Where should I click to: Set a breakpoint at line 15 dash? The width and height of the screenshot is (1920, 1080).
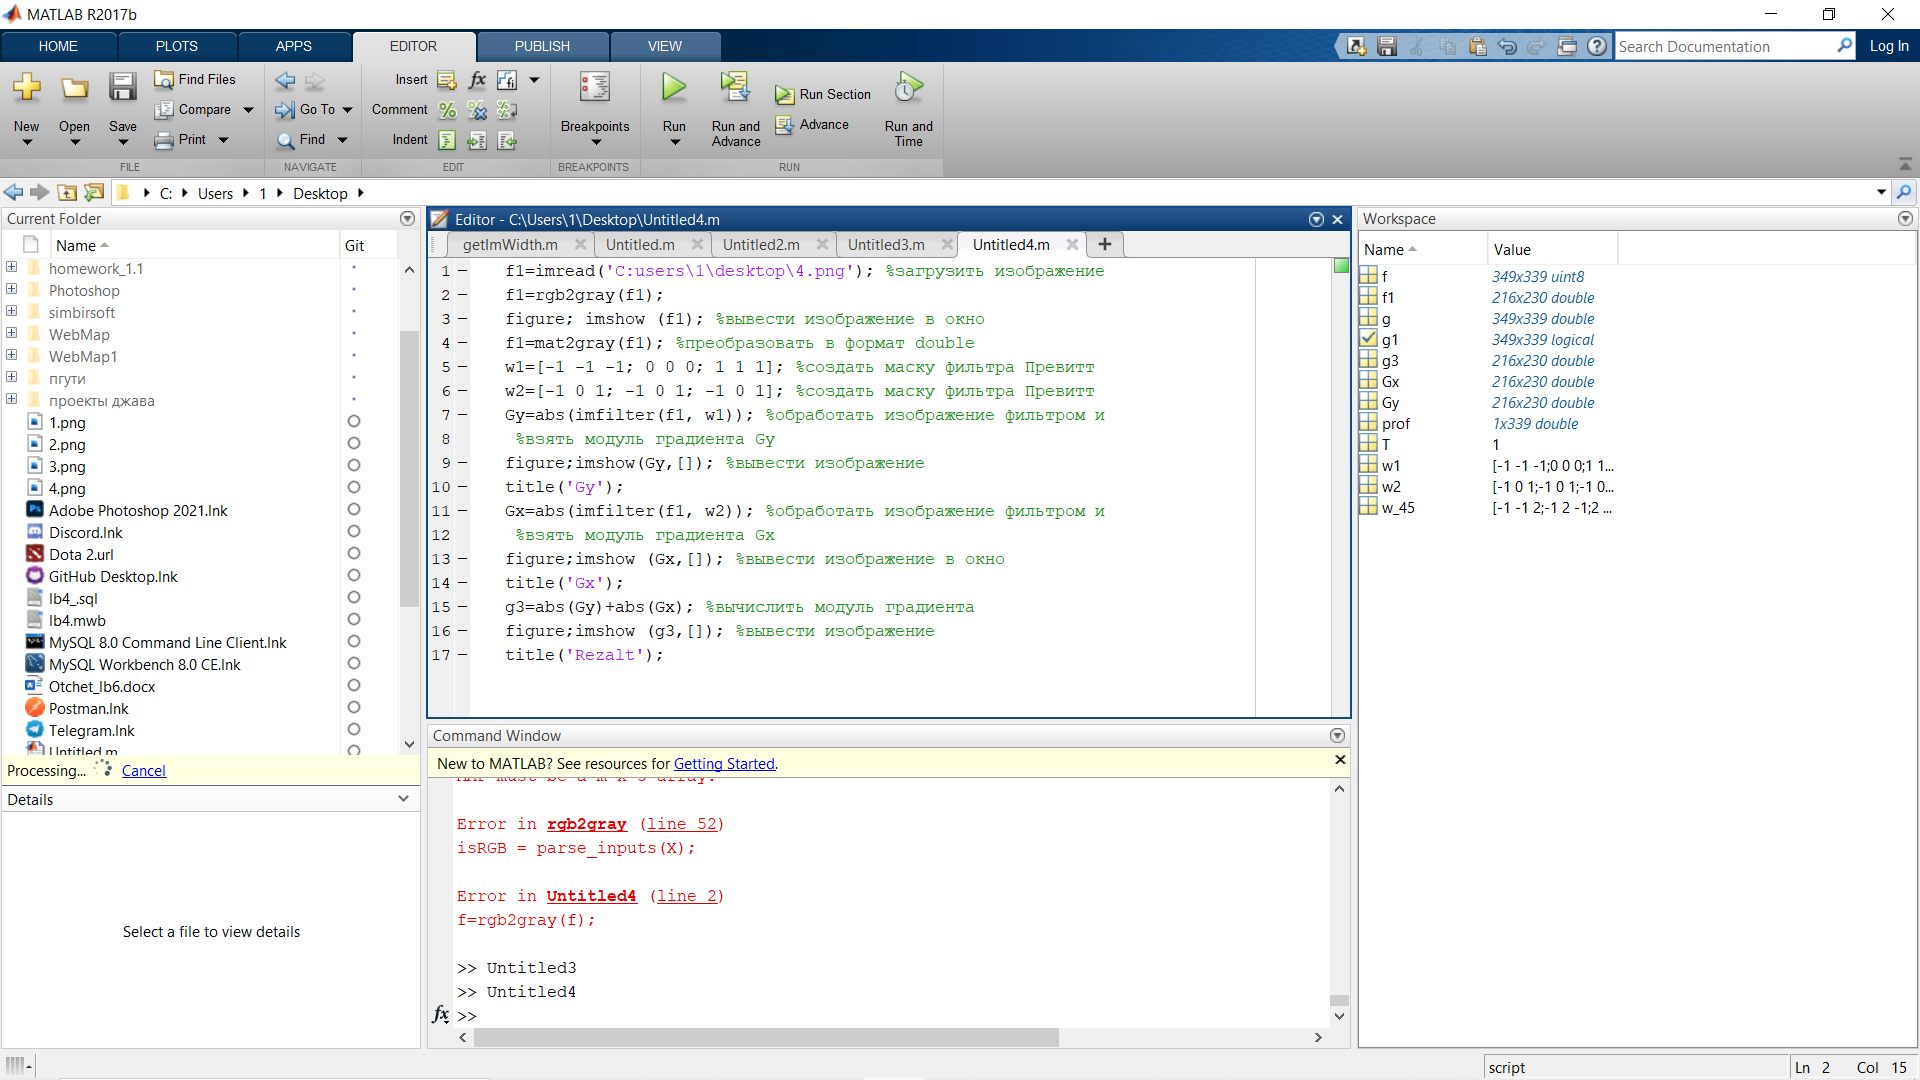pos(463,607)
